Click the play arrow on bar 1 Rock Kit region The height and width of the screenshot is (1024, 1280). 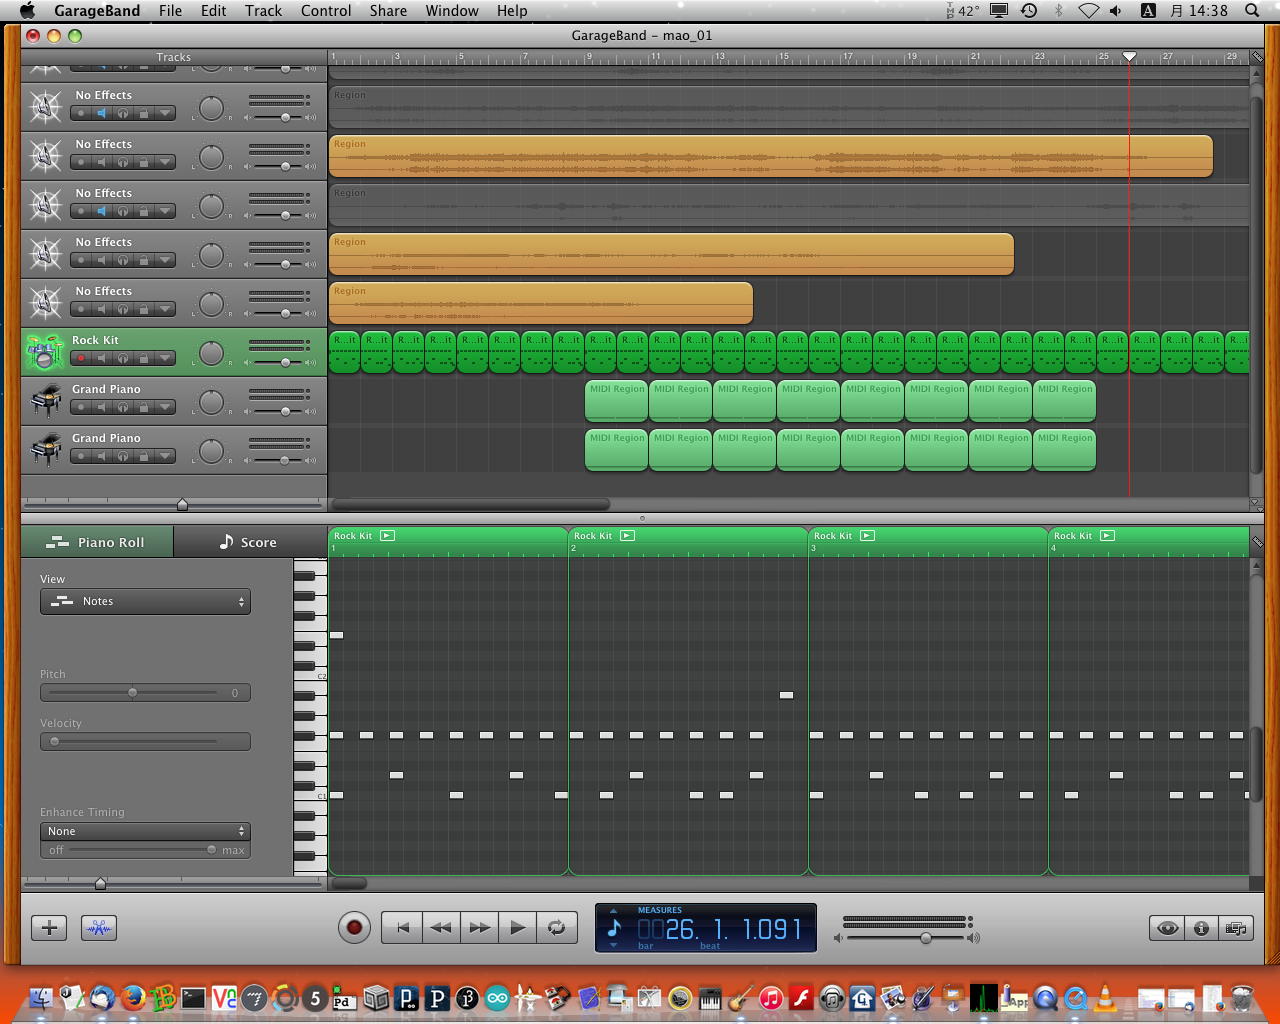click(x=387, y=536)
